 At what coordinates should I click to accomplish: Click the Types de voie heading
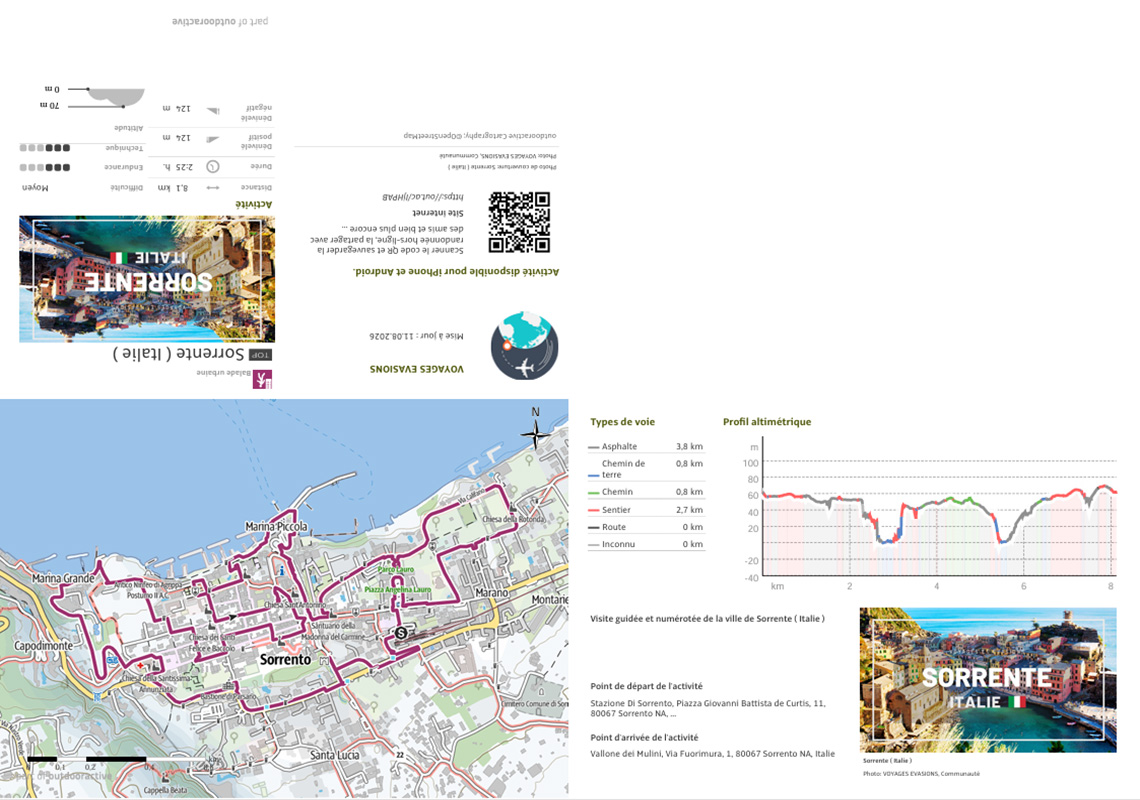pos(622,422)
